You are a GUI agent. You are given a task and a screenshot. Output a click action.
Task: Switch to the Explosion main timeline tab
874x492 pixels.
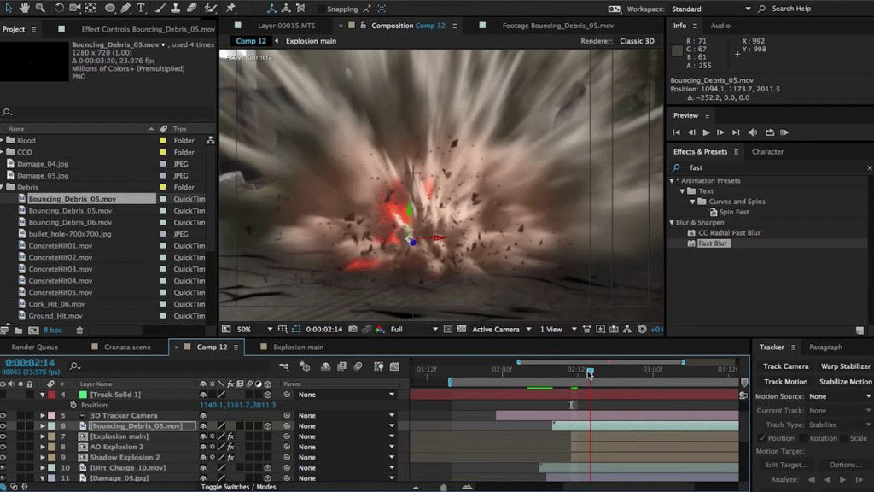tap(297, 347)
